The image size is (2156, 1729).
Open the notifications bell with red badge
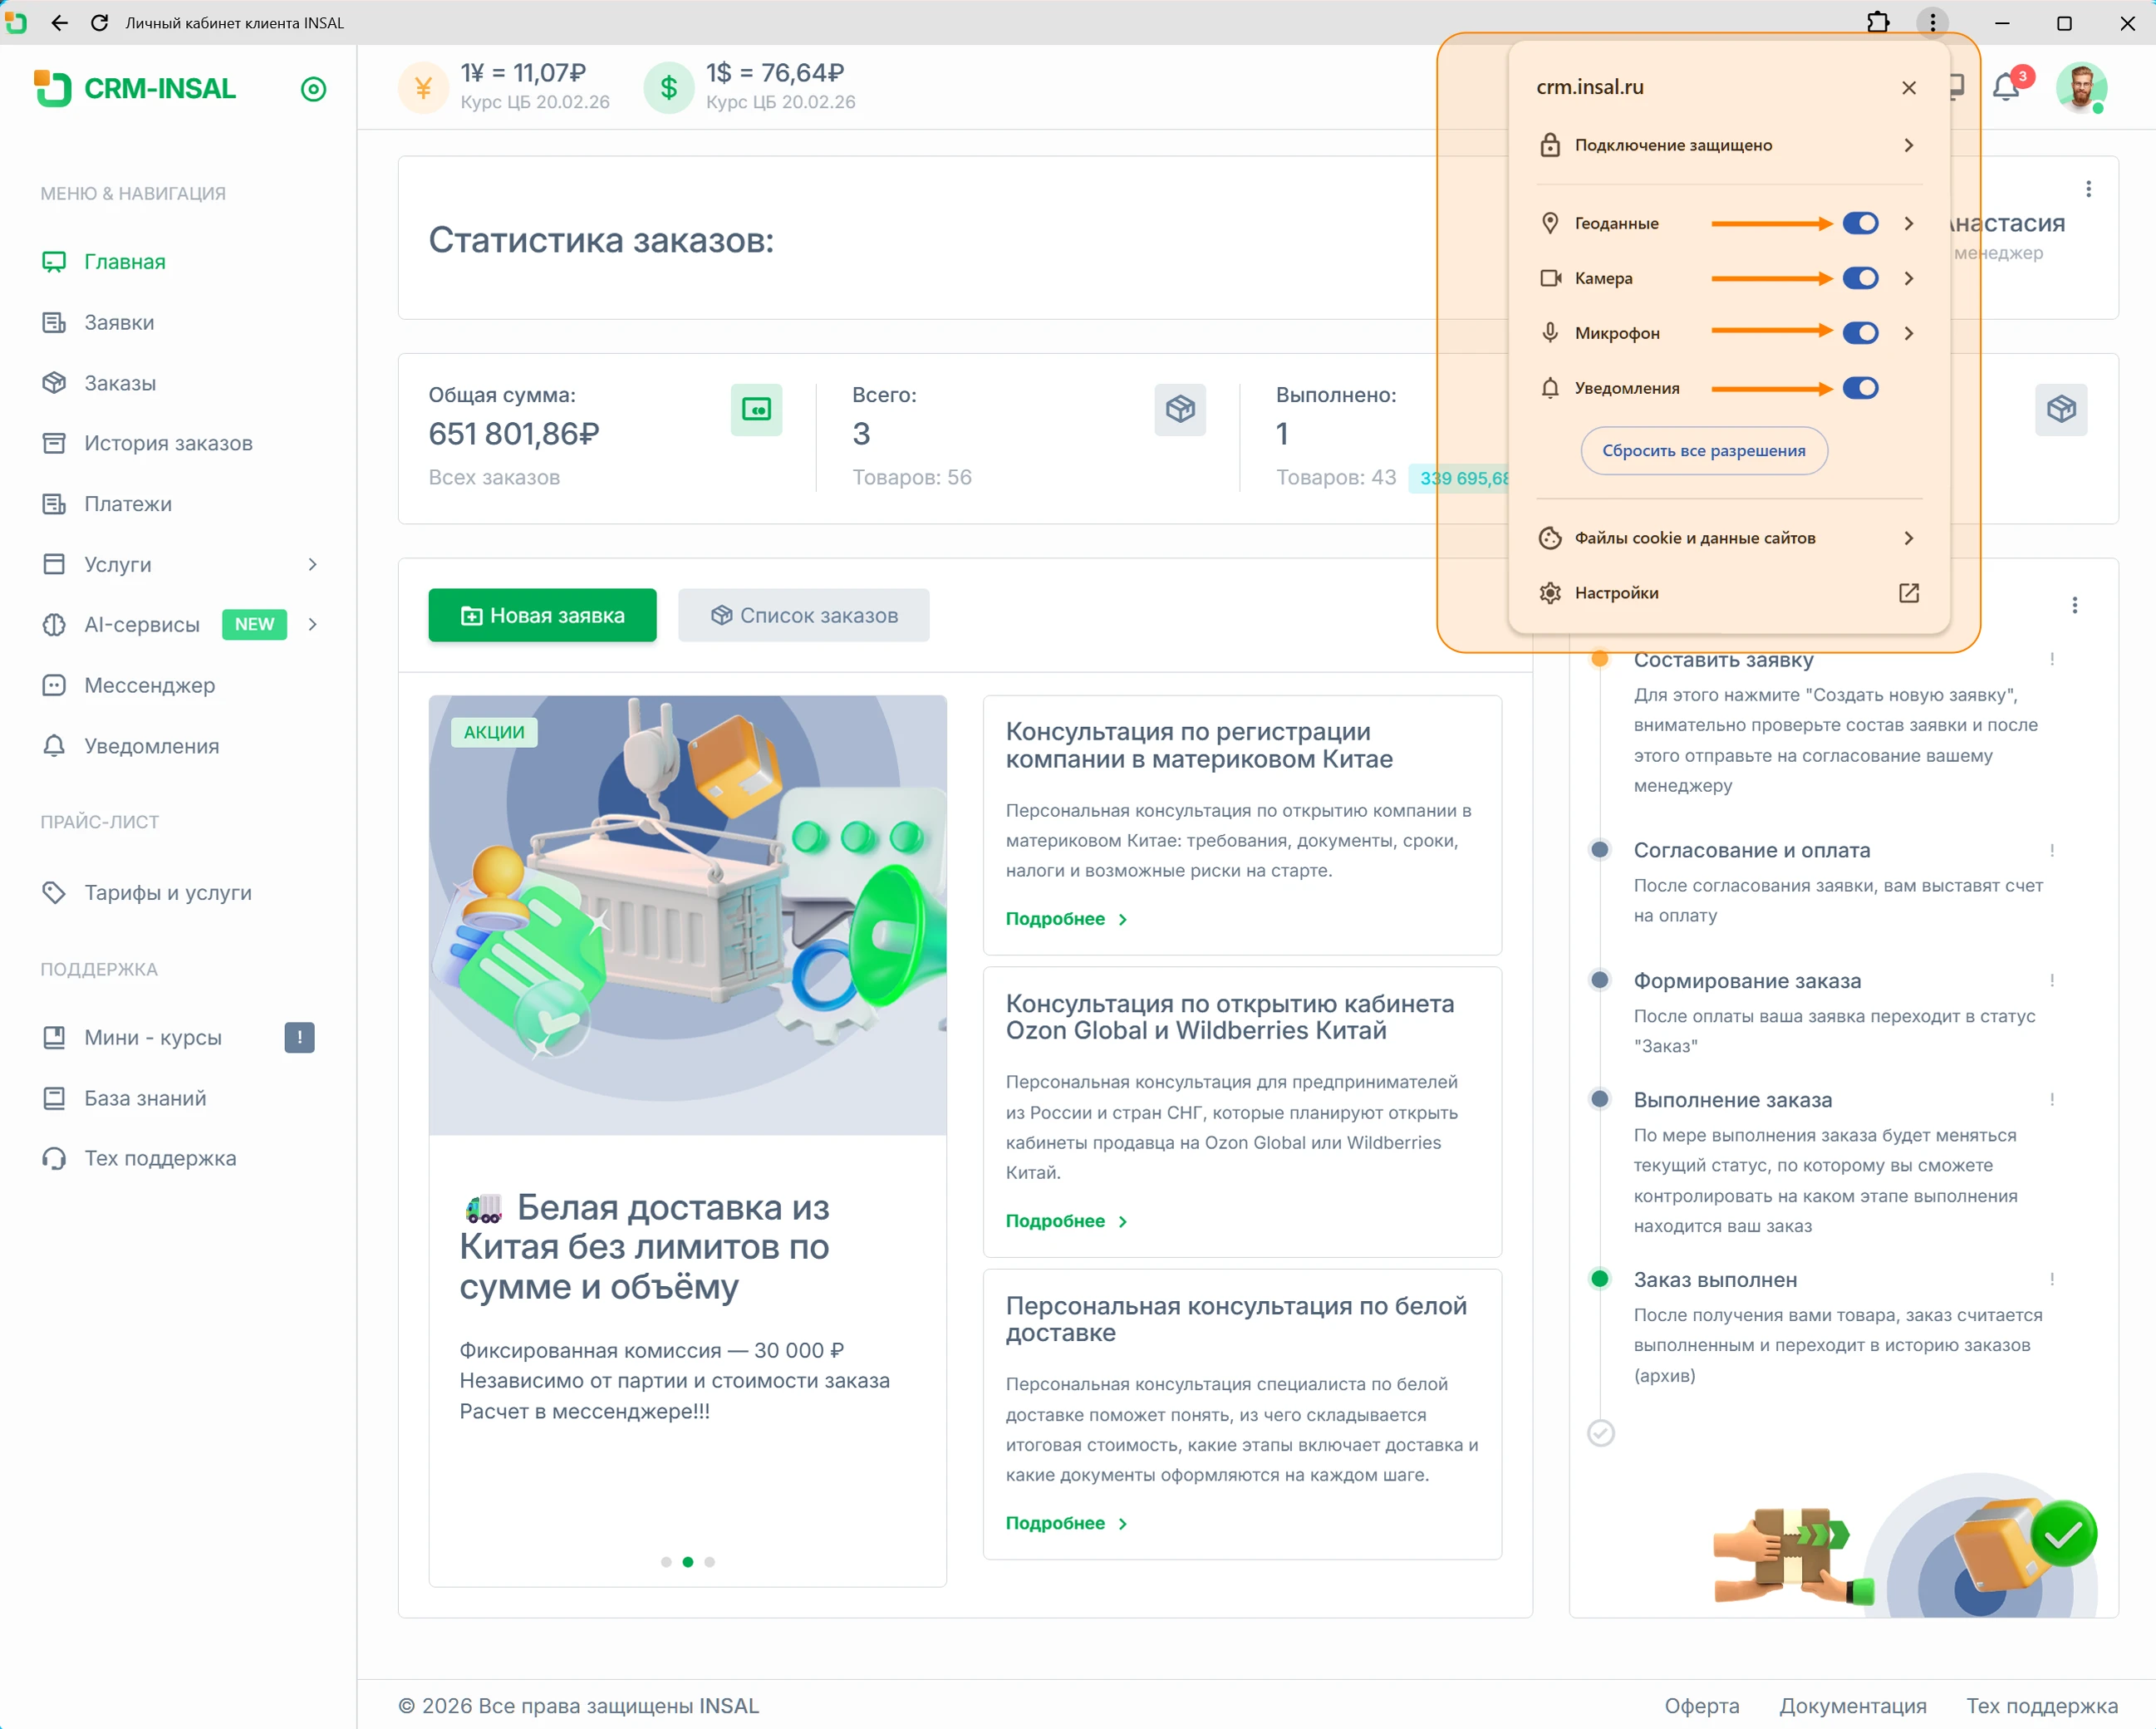2006,87
